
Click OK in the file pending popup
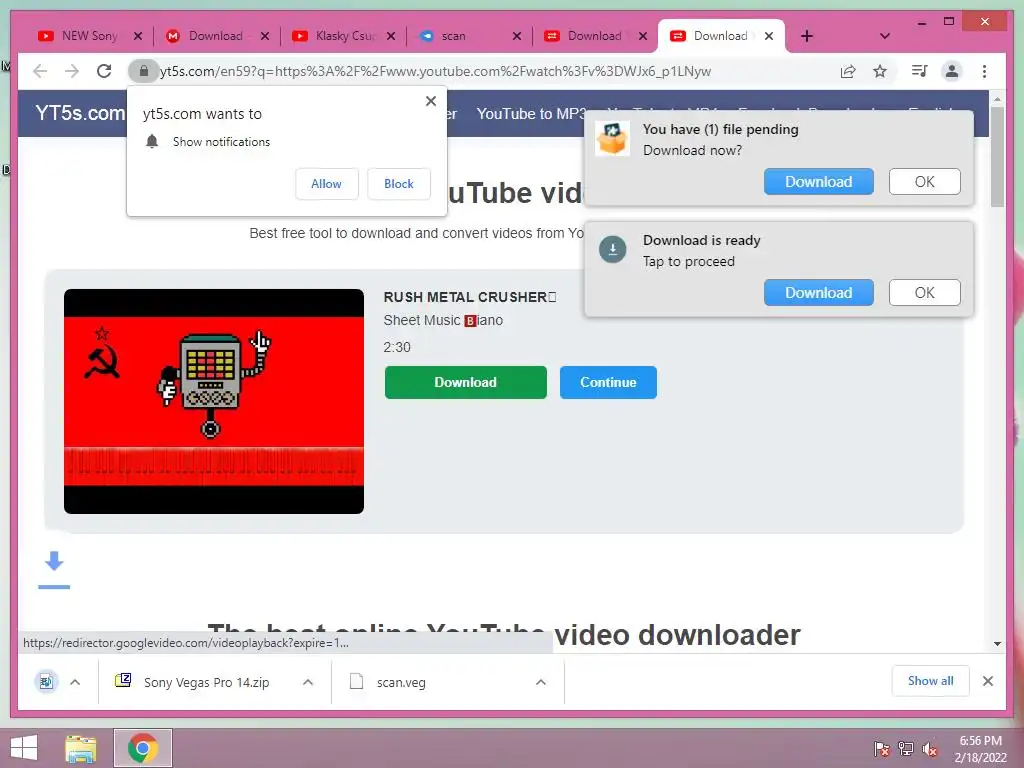(x=924, y=182)
